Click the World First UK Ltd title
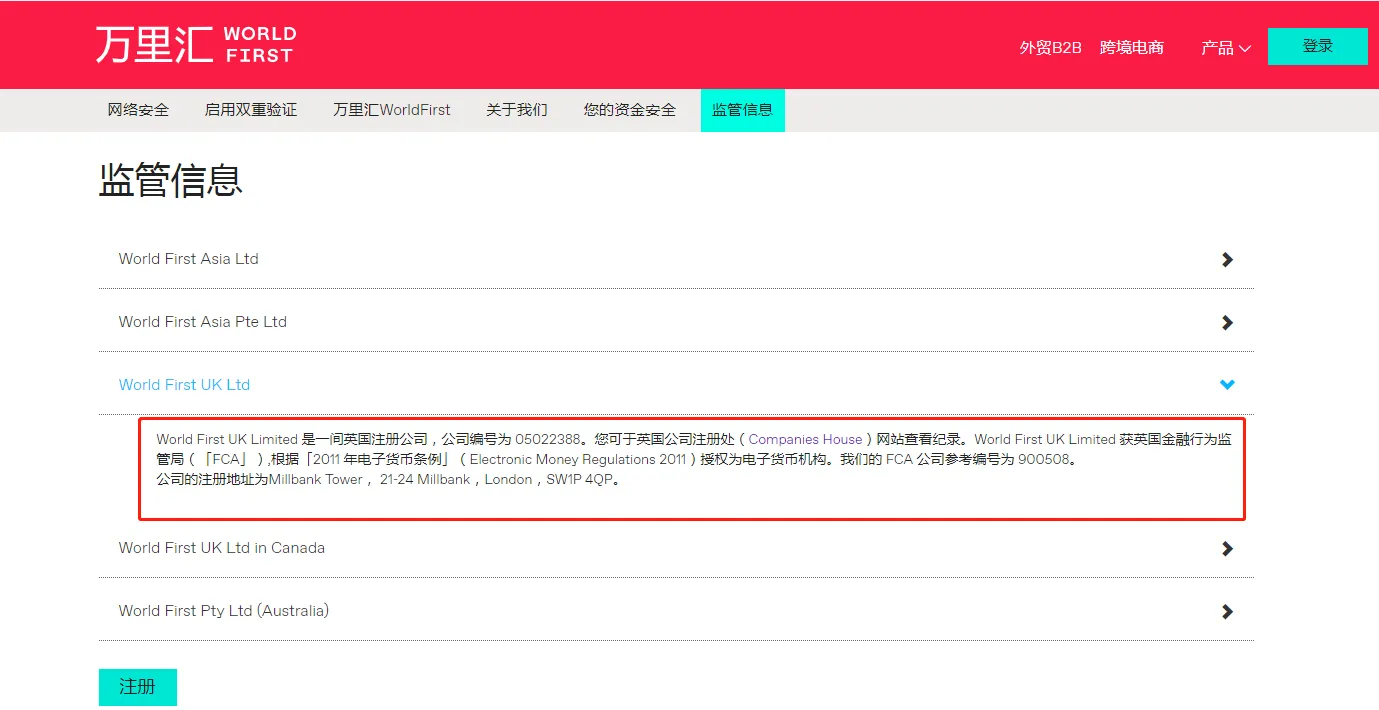 coord(184,384)
